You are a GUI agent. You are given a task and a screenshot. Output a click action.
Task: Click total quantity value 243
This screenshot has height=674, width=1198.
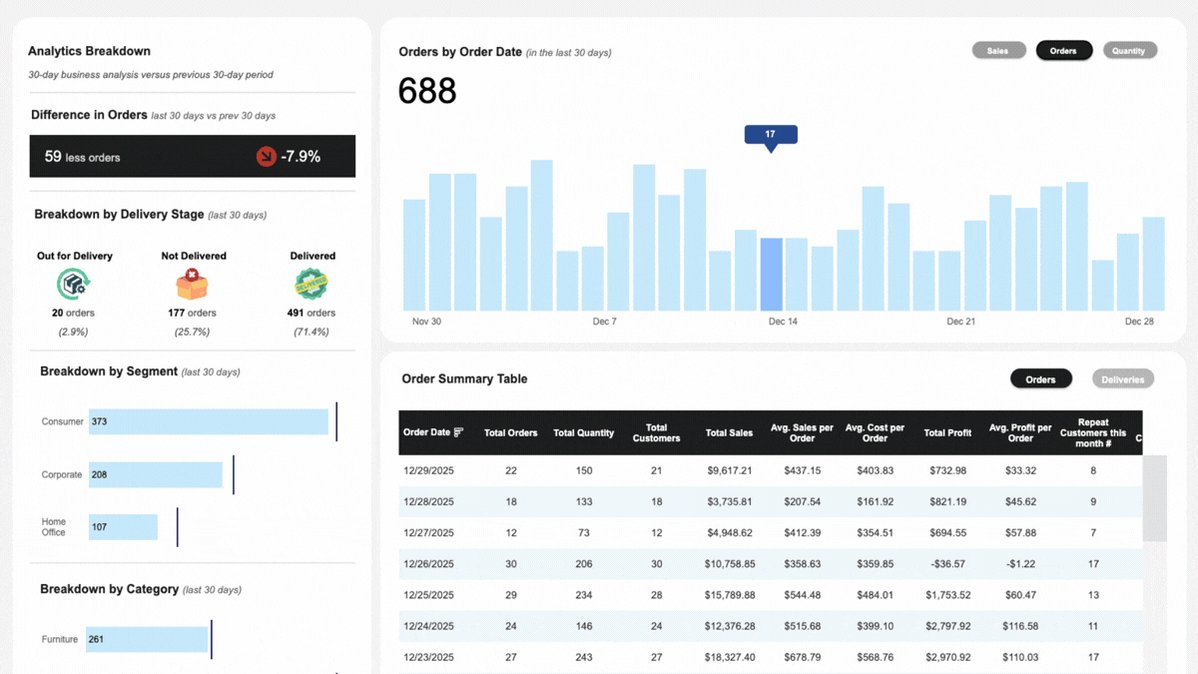click(584, 657)
